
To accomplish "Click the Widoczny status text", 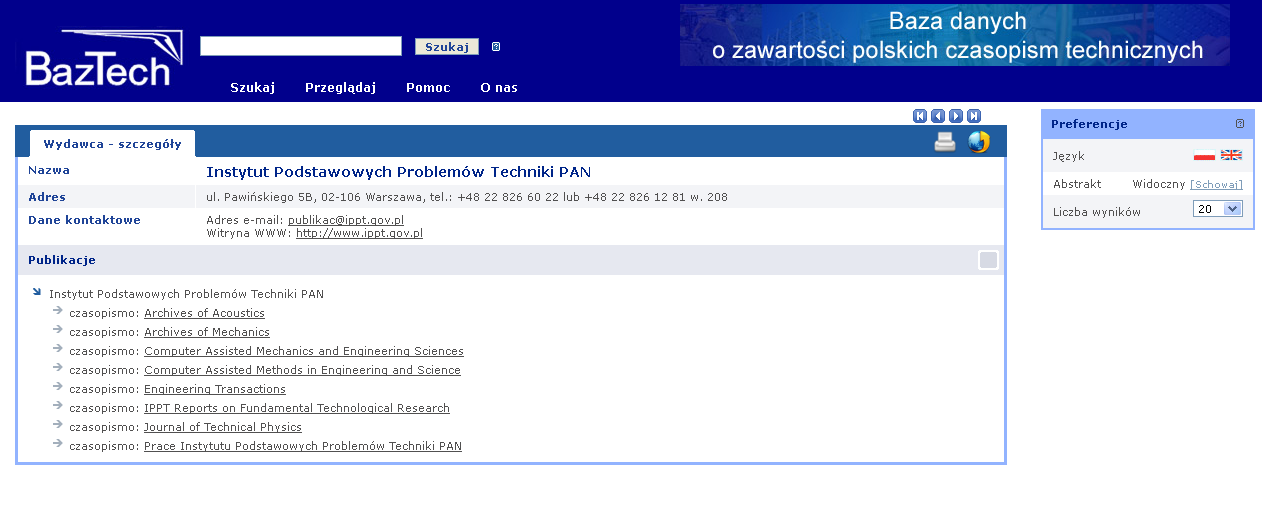I will (1158, 184).
